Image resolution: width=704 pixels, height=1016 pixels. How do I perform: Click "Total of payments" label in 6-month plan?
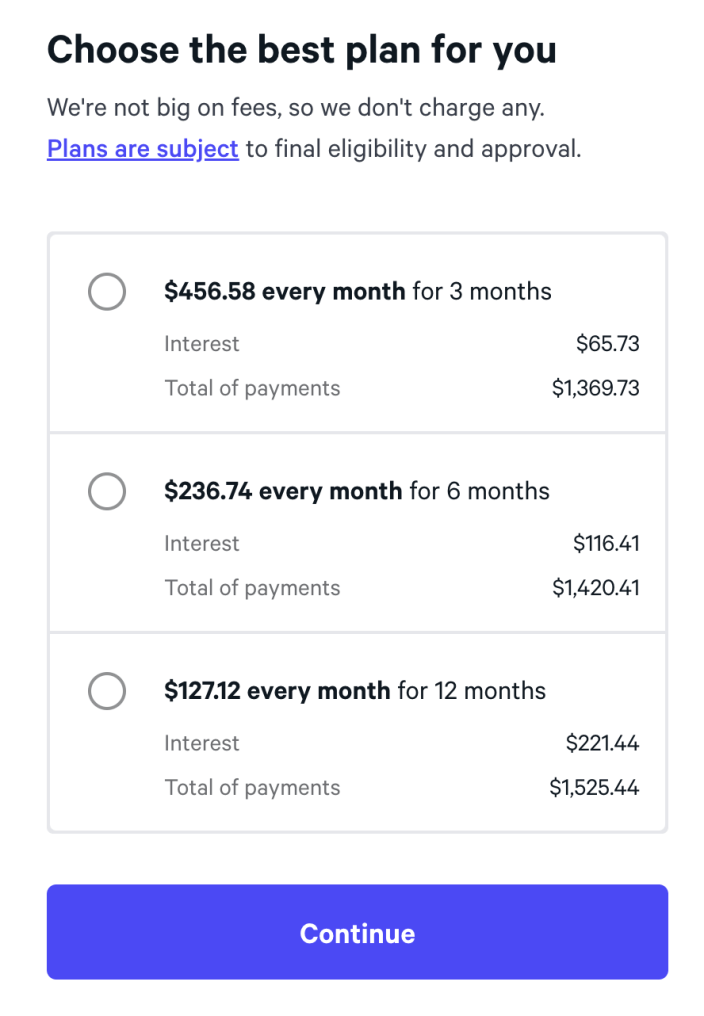click(252, 588)
